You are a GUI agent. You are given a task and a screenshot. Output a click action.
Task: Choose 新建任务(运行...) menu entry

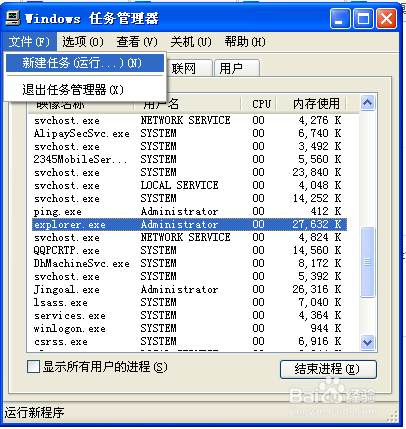[85, 63]
